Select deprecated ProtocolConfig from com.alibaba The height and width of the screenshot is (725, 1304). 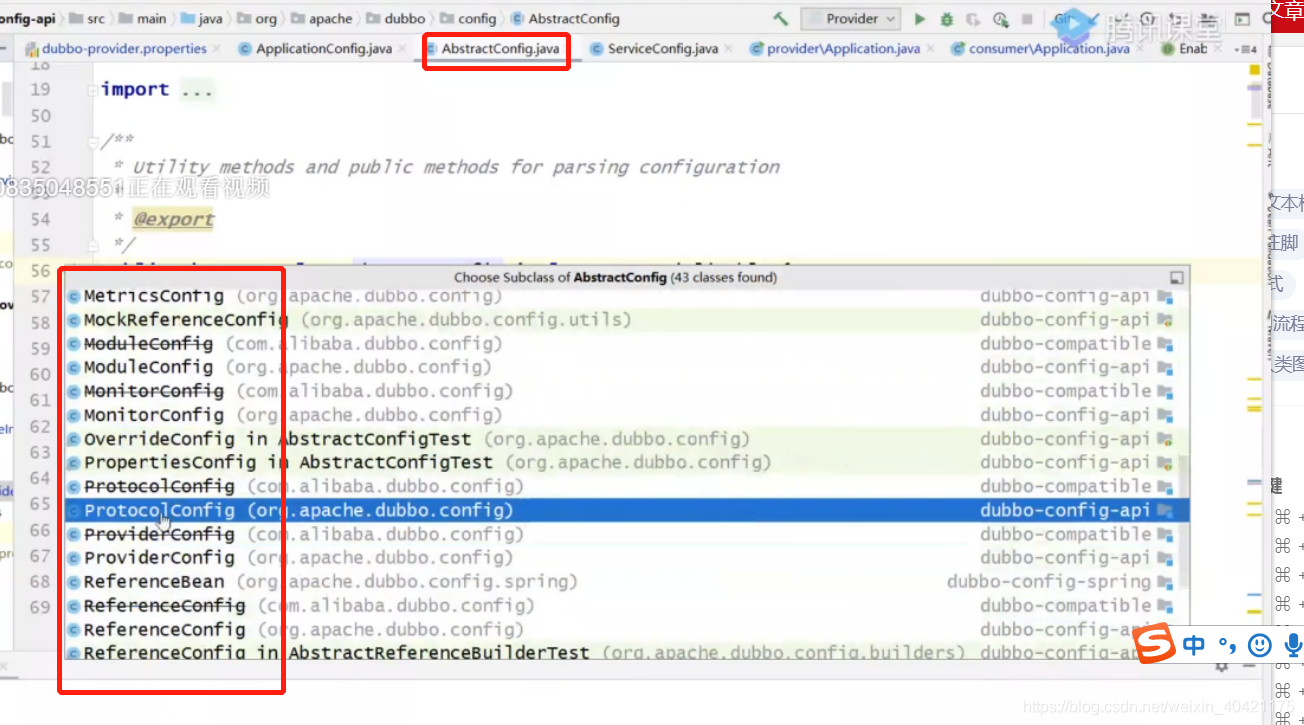(627, 487)
